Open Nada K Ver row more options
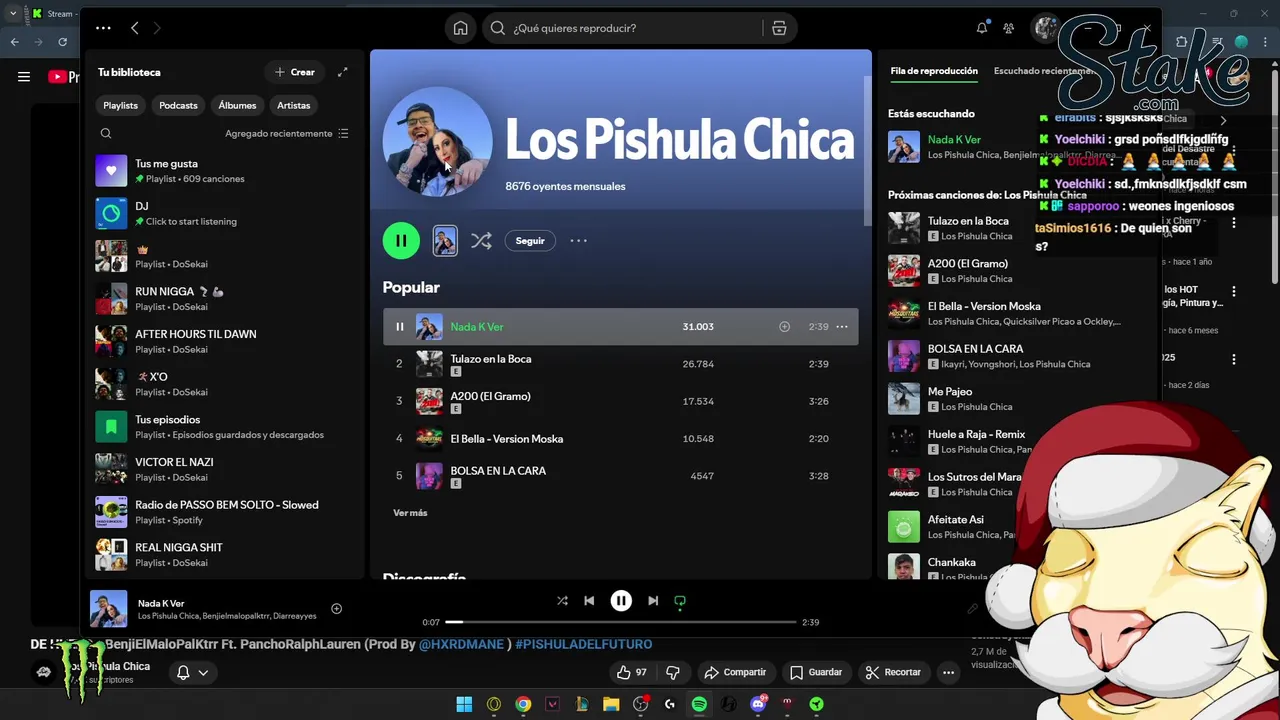This screenshot has height=720, width=1280. pyautogui.click(x=841, y=326)
